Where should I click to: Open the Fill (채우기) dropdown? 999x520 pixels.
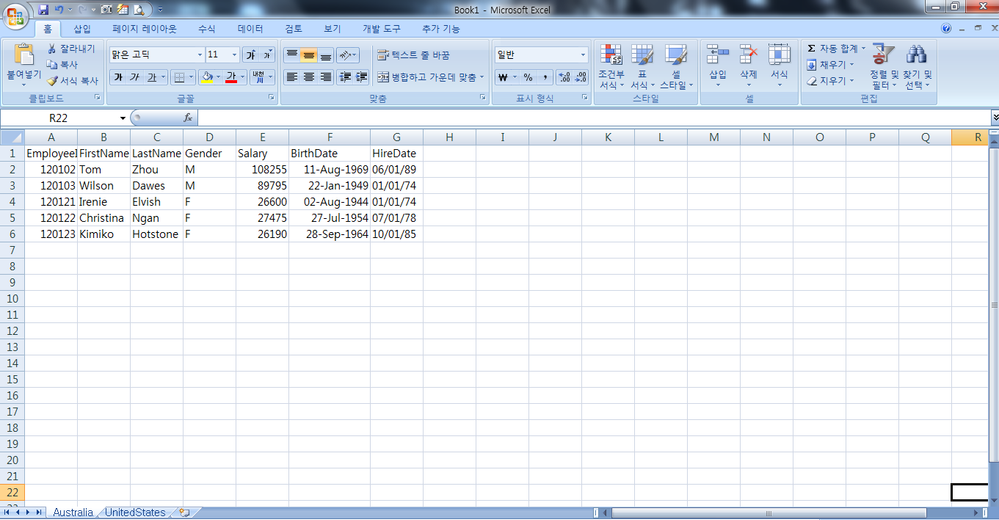(x=830, y=64)
